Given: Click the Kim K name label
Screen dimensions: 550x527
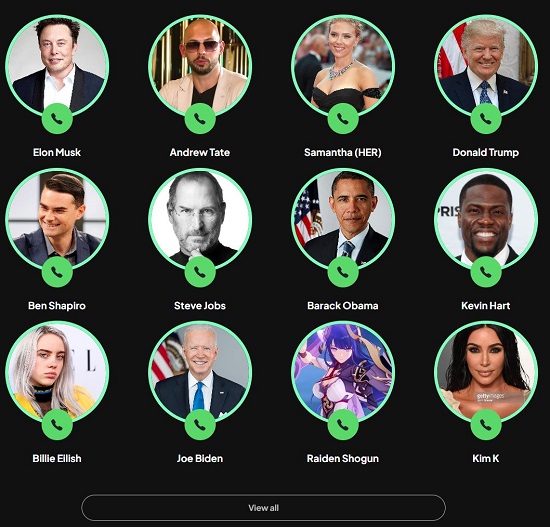Looking at the screenshot, I should [x=486, y=459].
